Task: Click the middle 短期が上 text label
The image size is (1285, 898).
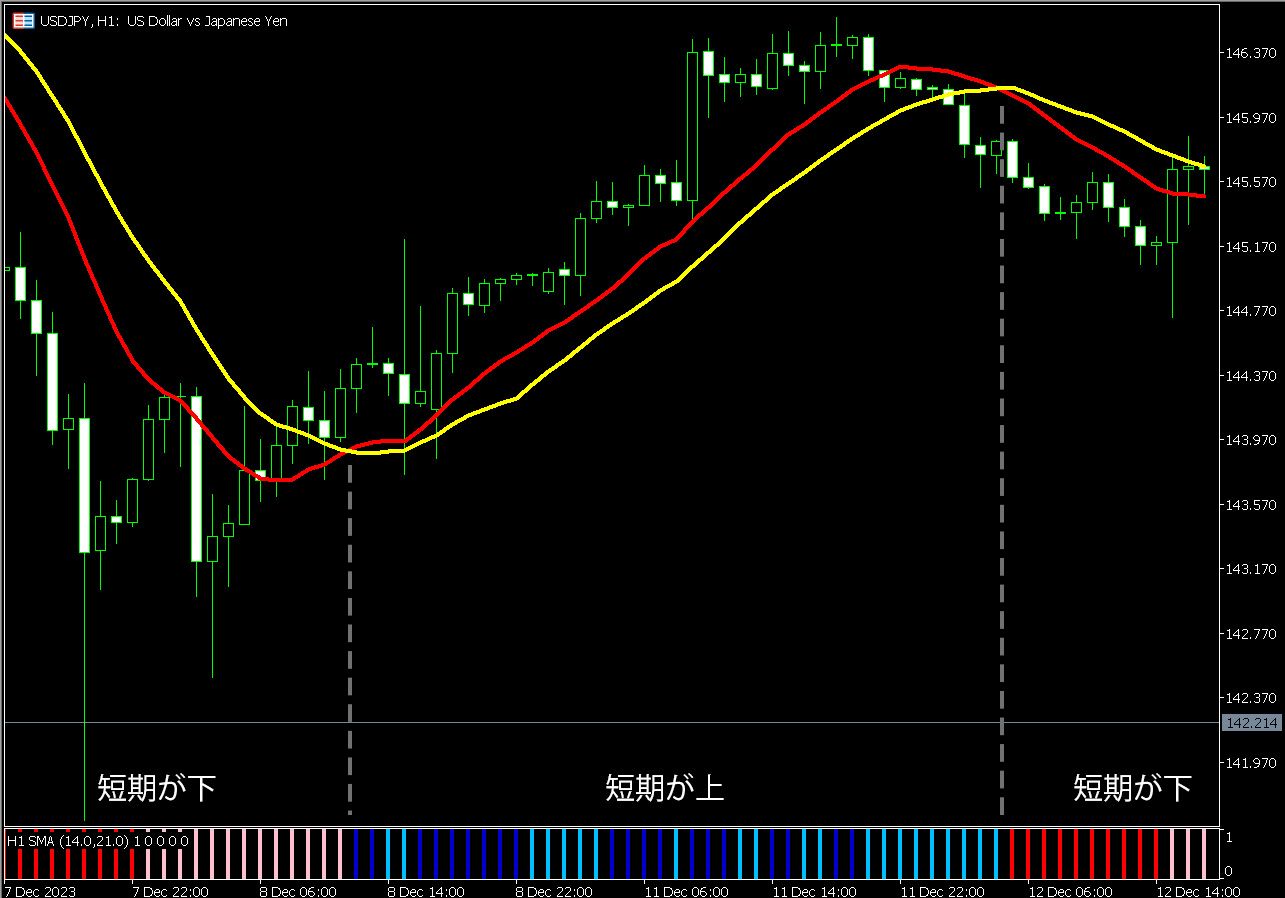Action: (x=664, y=788)
